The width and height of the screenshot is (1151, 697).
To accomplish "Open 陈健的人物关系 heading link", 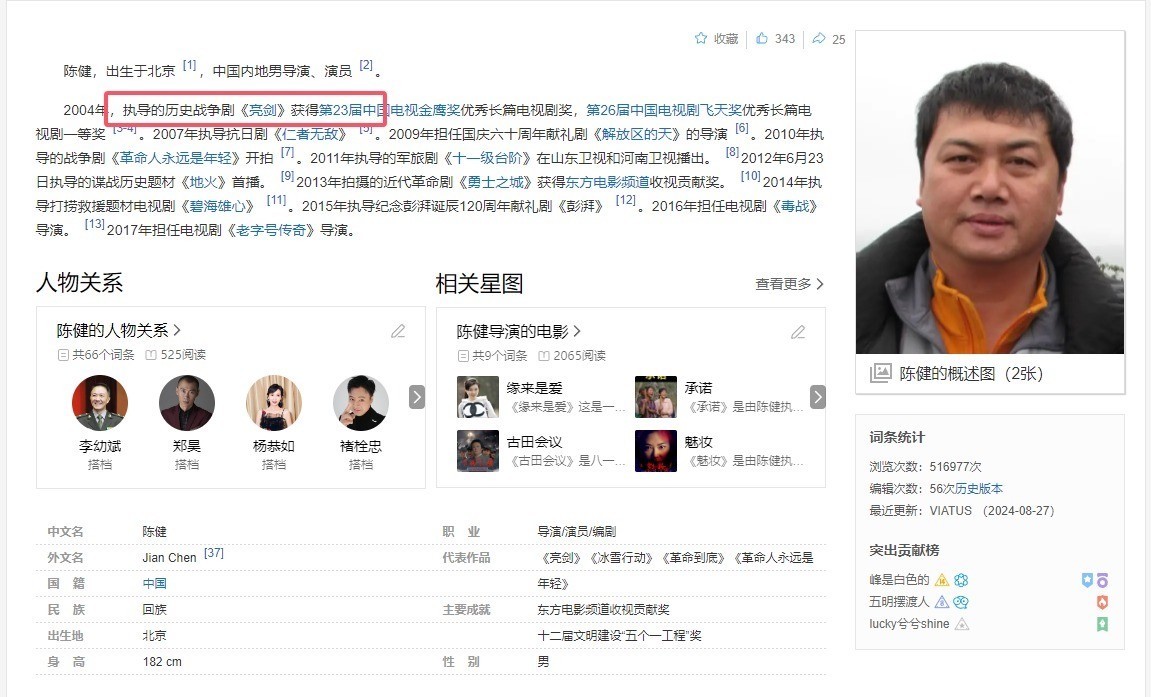I will tap(118, 331).
